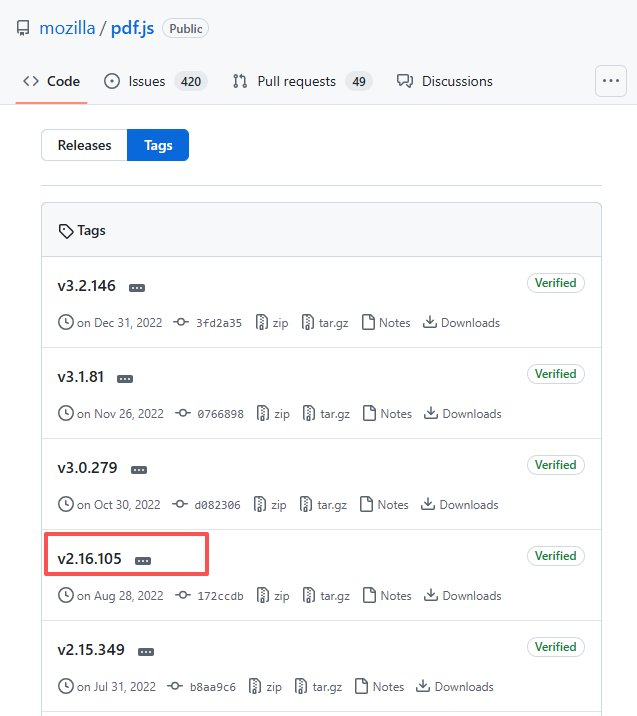Image resolution: width=637 pixels, height=716 pixels.
Task: Download tar.gz for v3.1.81
Action: [326, 414]
